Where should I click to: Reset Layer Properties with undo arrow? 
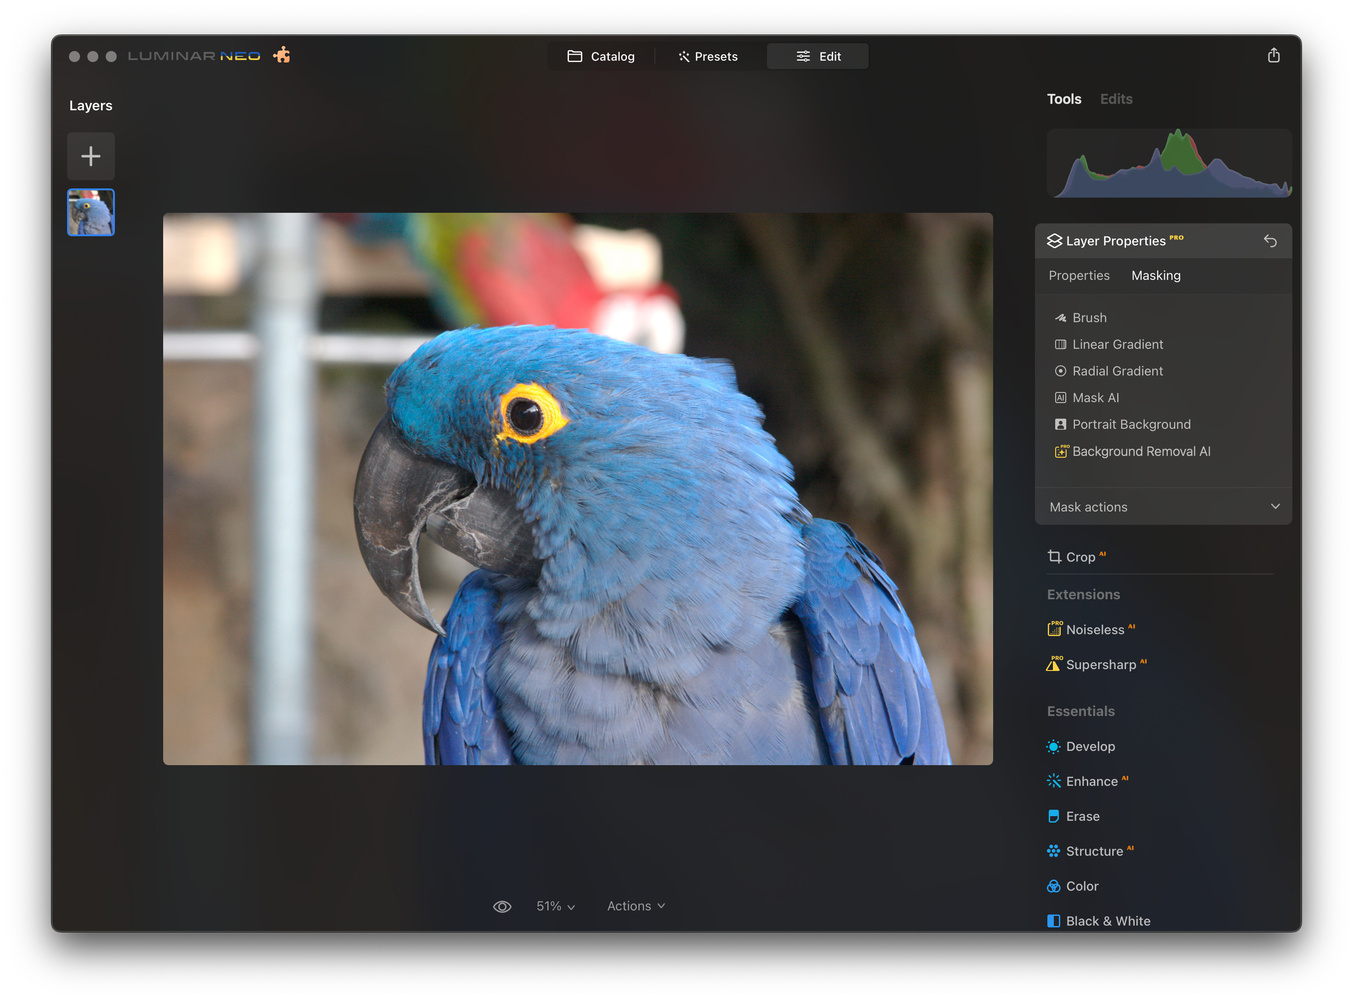tap(1270, 241)
